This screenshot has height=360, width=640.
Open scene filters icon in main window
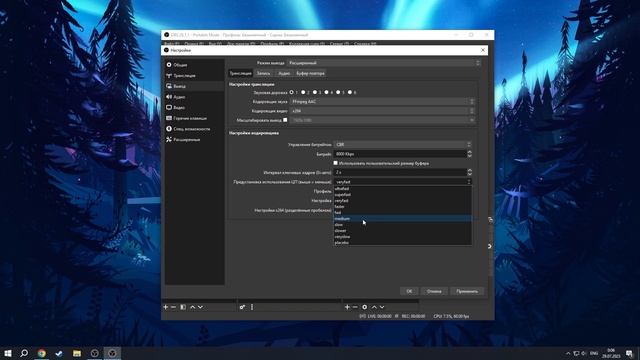pos(183,307)
